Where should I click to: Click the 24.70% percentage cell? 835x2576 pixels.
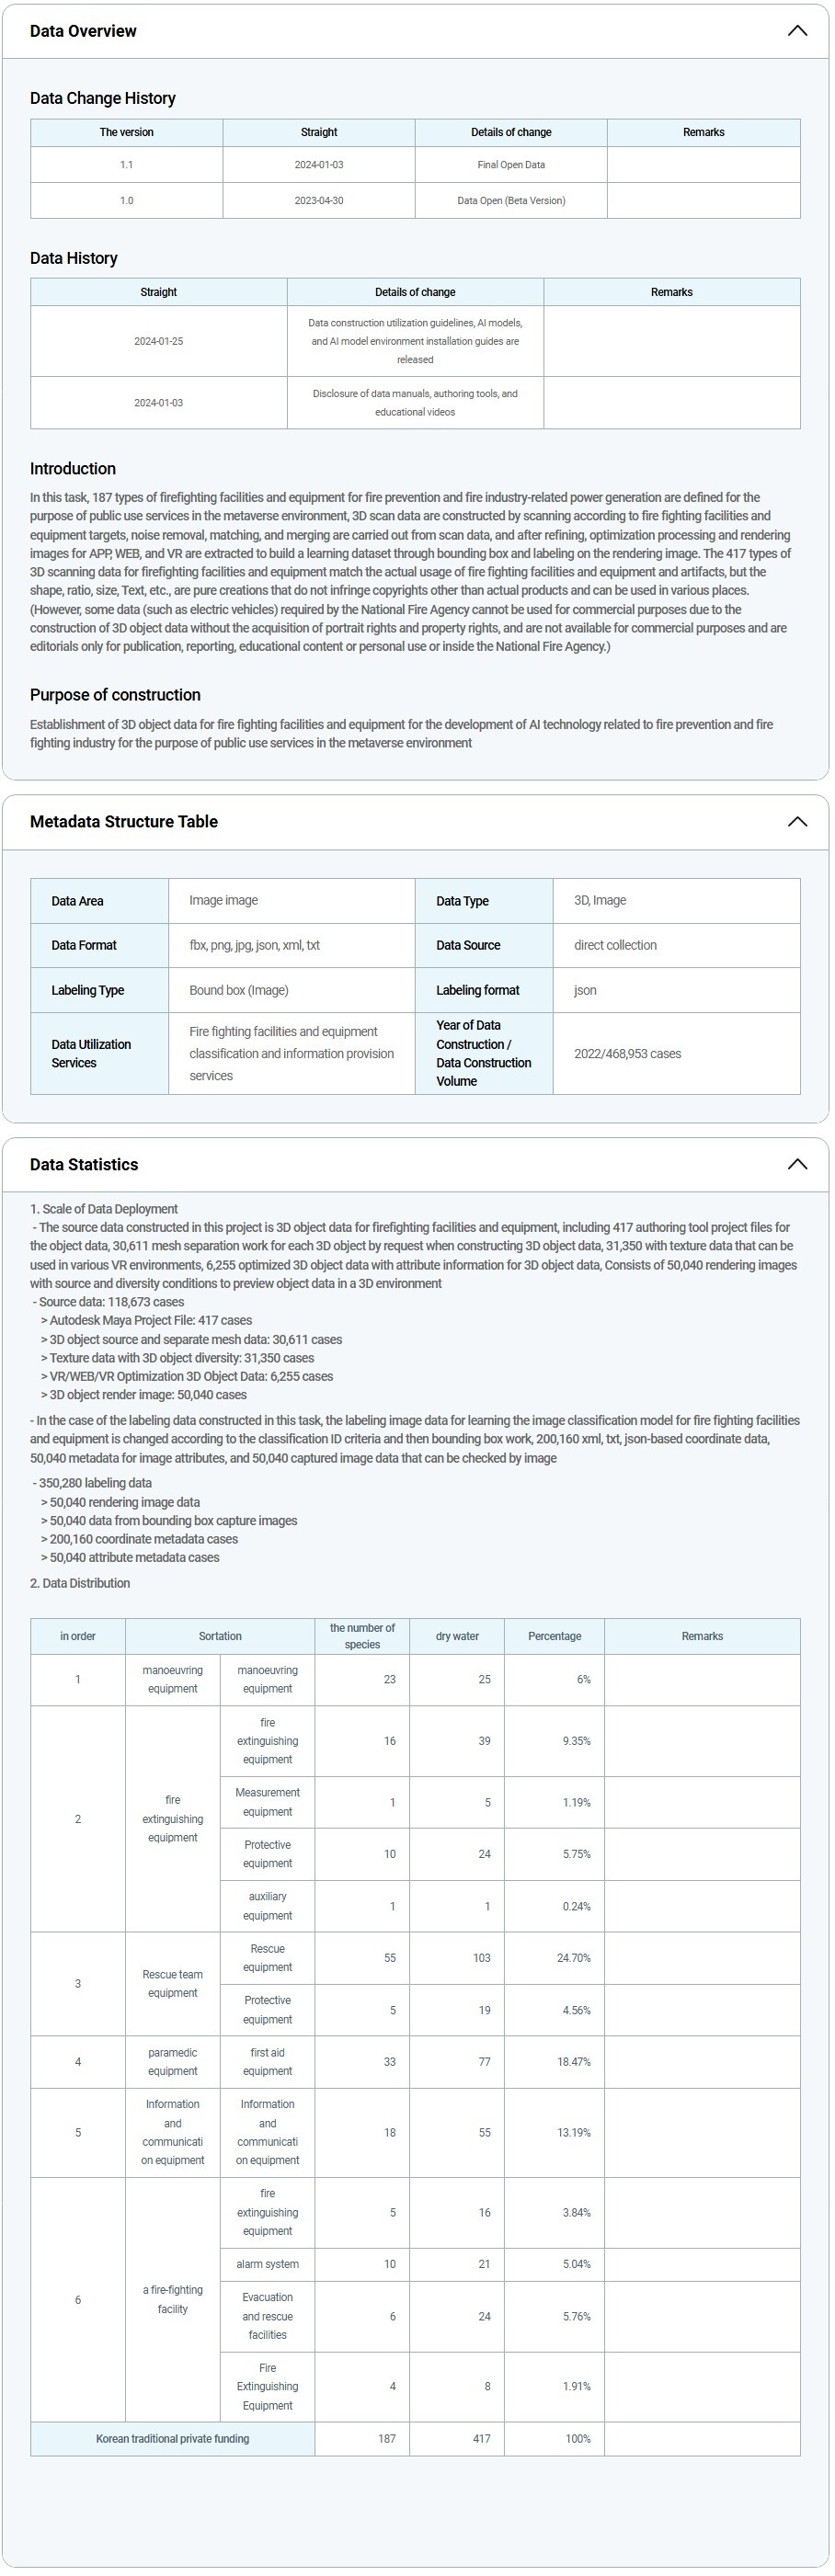coord(574,1958)
